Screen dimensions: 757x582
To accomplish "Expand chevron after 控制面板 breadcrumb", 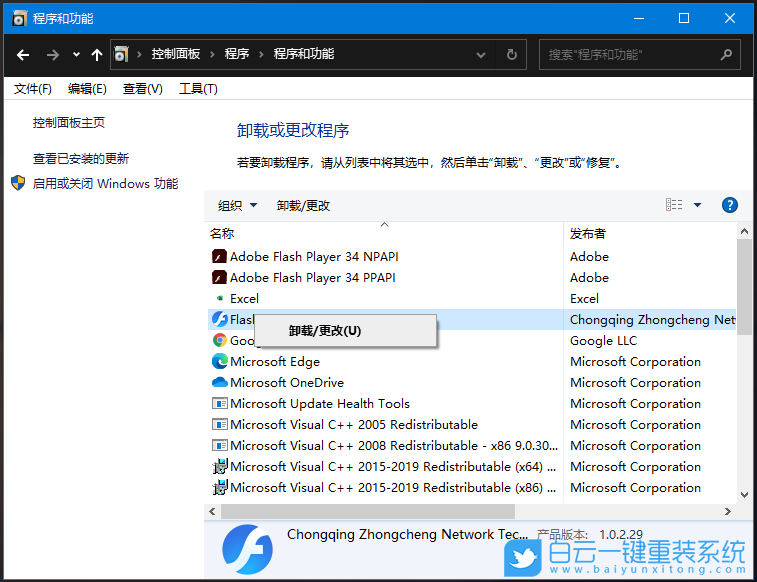I will 212,54.
